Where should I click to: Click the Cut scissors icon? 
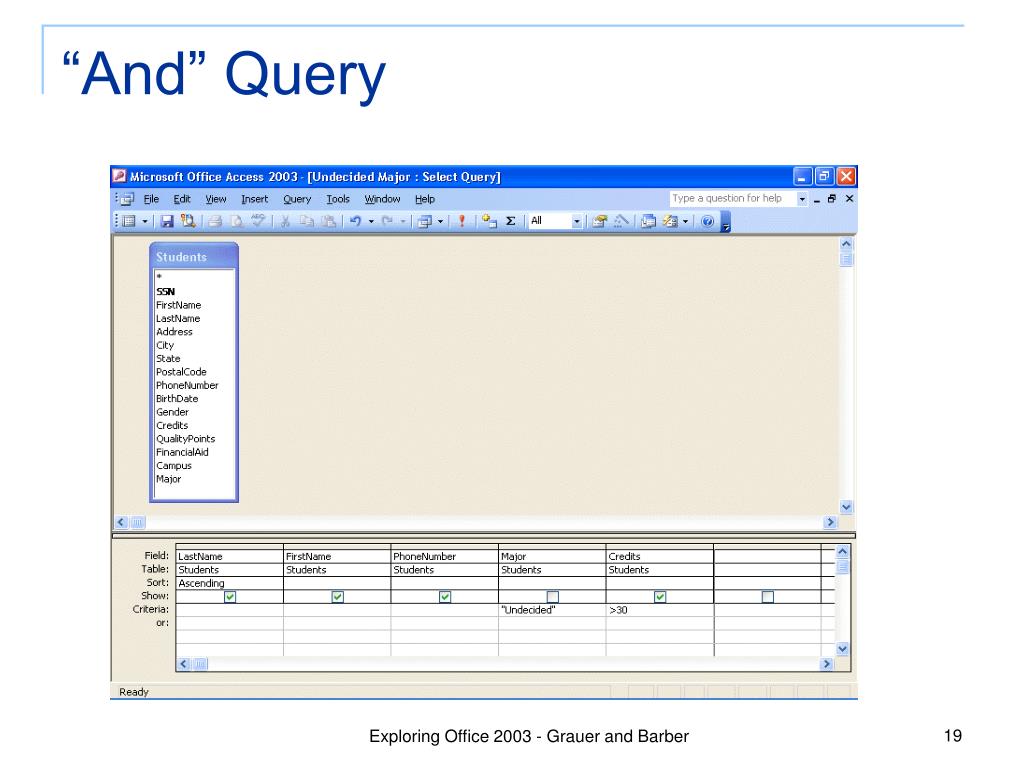pyautogui.click(x=285, y=221)
